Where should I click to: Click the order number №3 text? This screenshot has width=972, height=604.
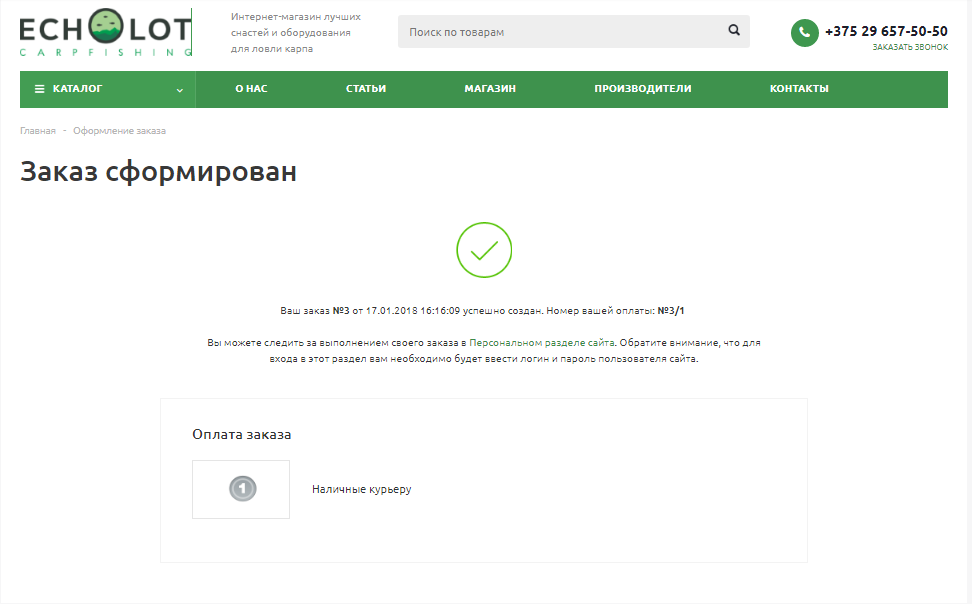[341, 311]
